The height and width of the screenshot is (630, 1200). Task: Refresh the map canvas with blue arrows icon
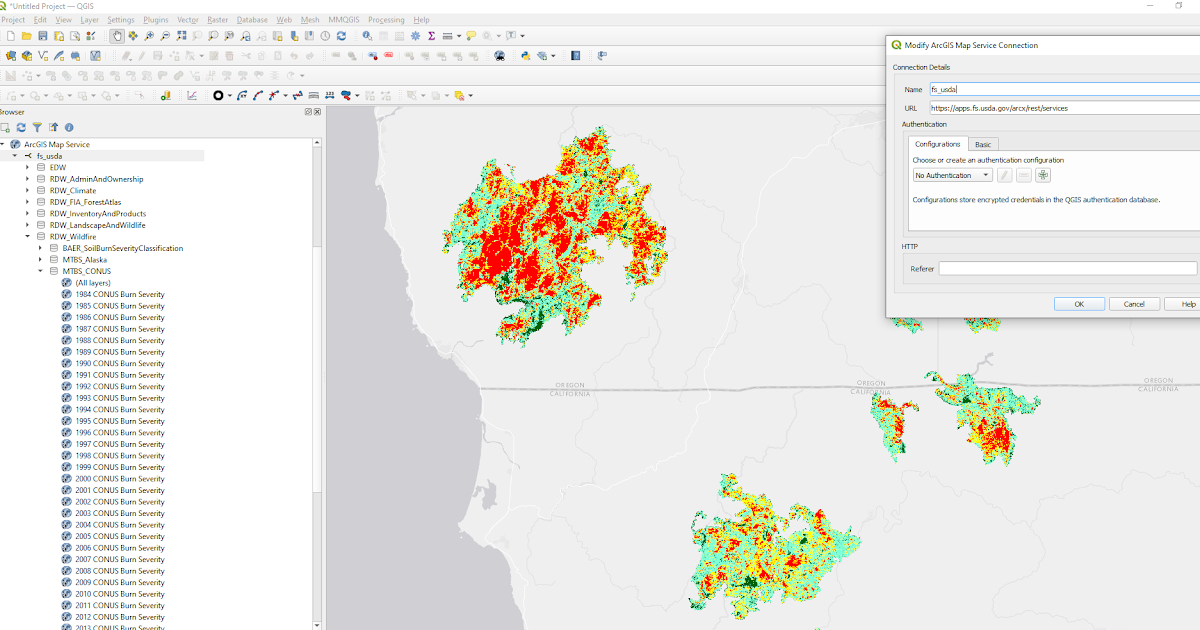(x=341, y=36)
